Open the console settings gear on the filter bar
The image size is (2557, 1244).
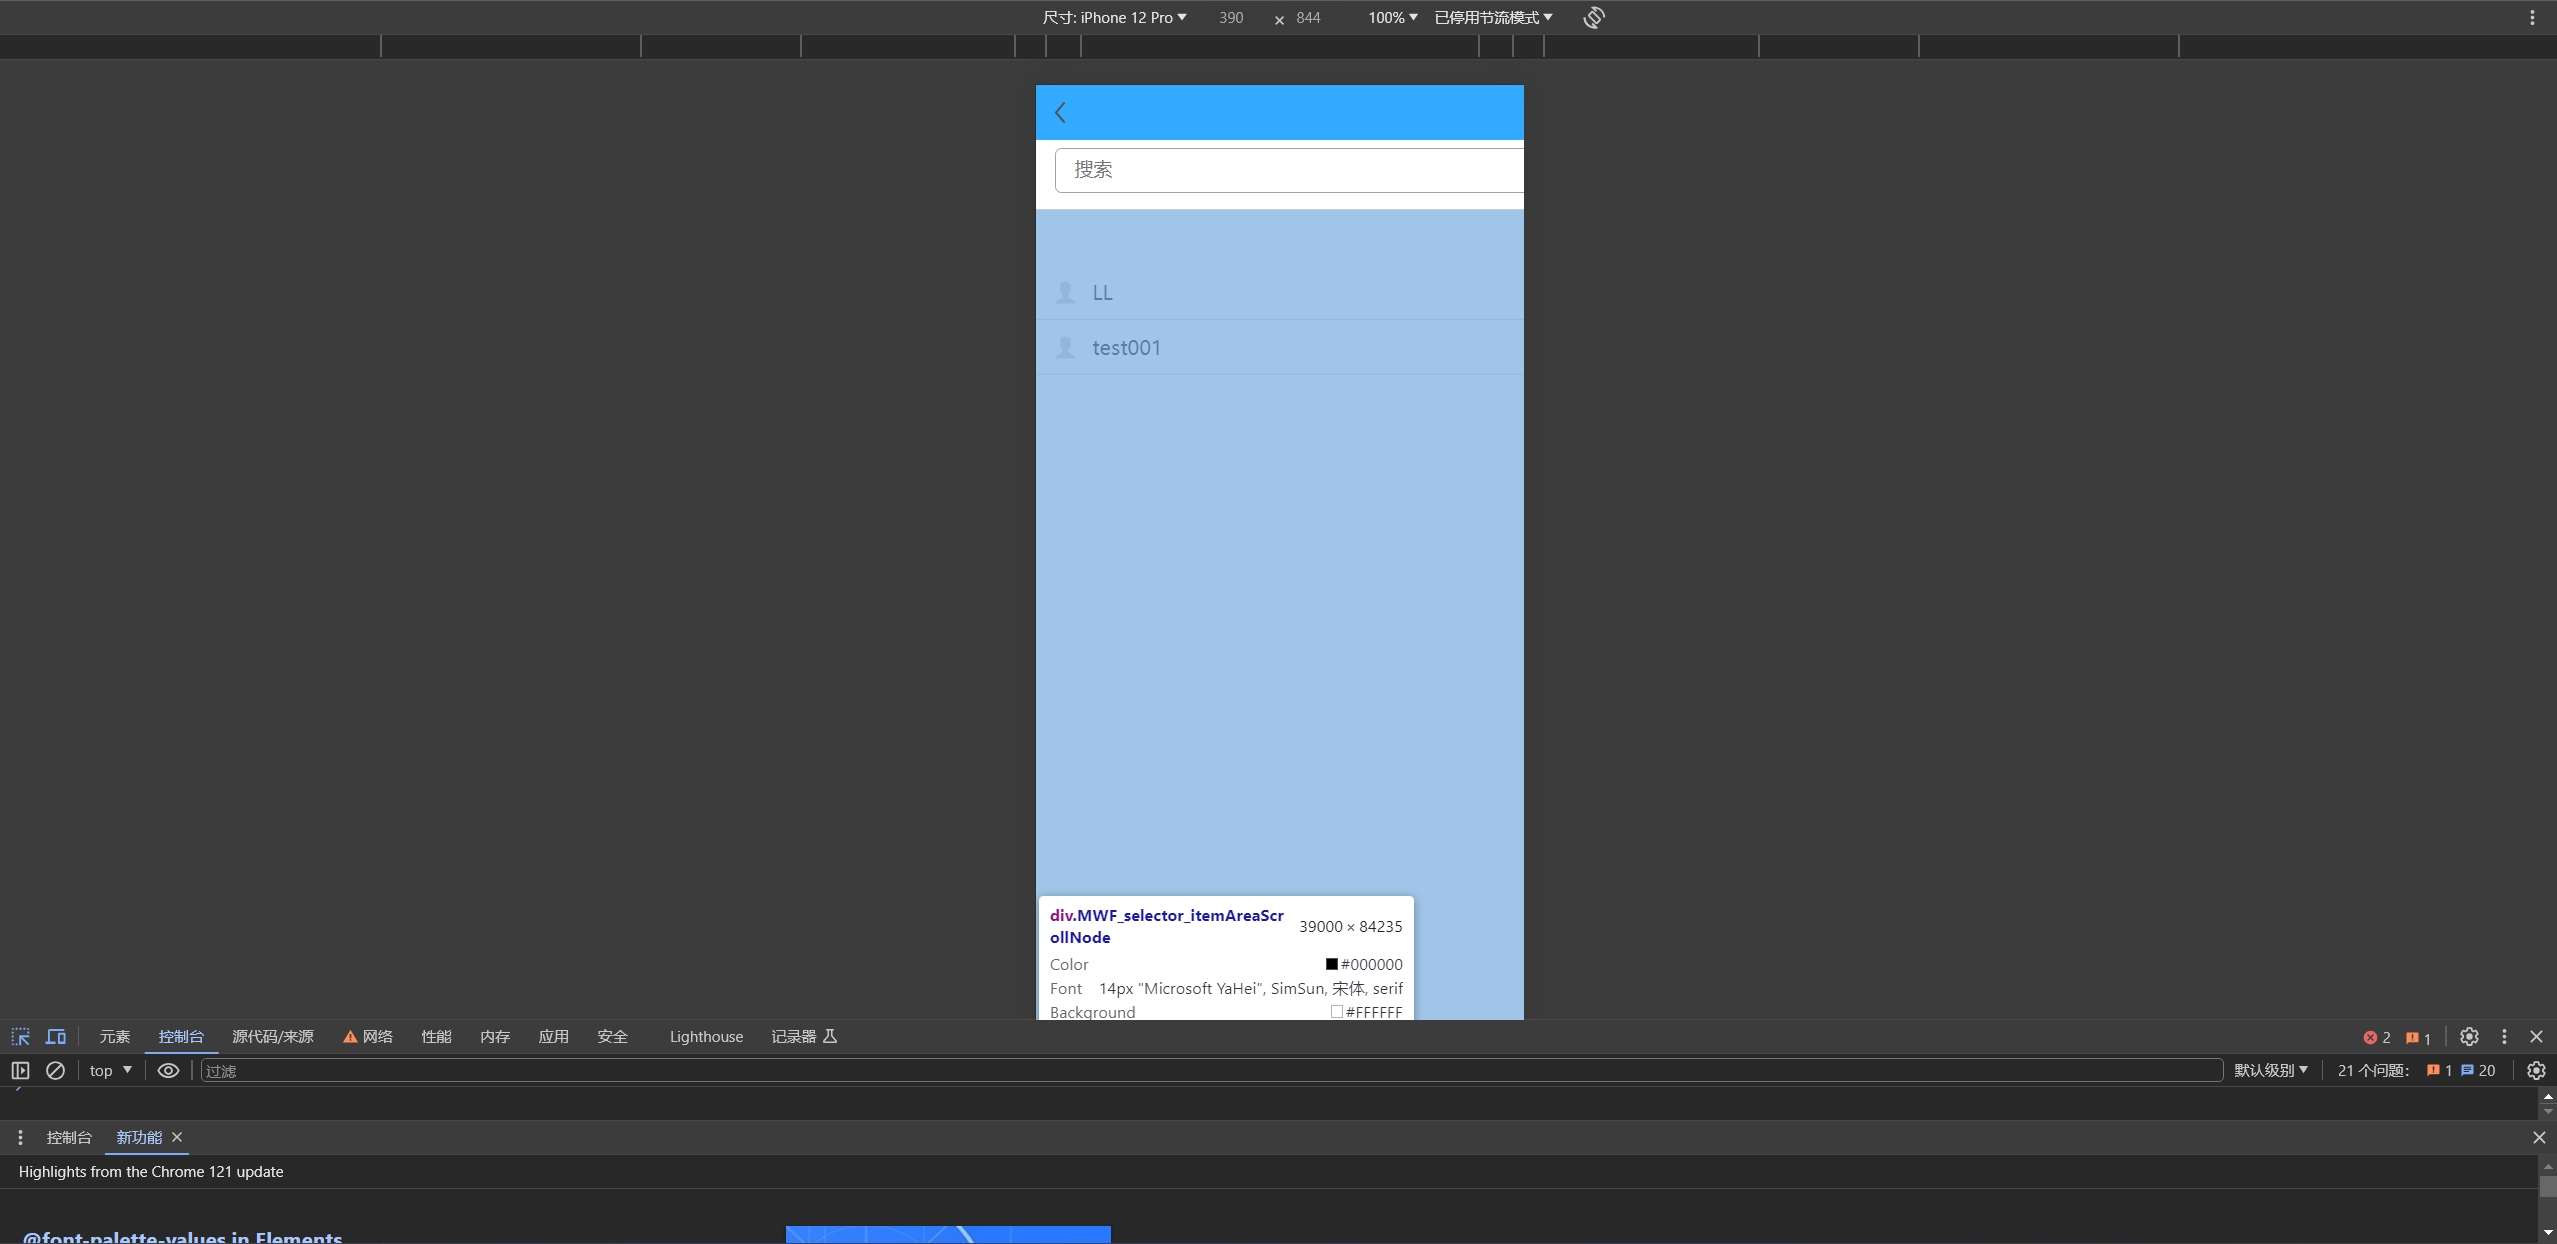(x=2536, y=1070)
